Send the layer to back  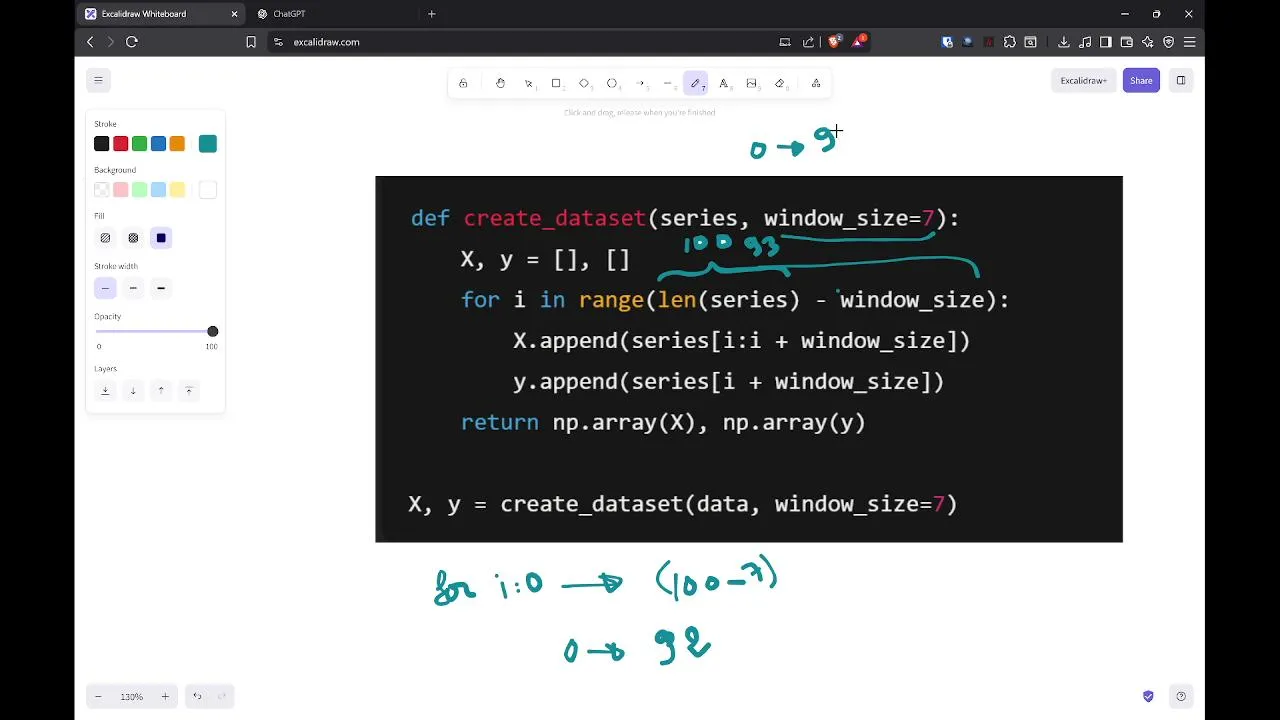tap(105, 391)
